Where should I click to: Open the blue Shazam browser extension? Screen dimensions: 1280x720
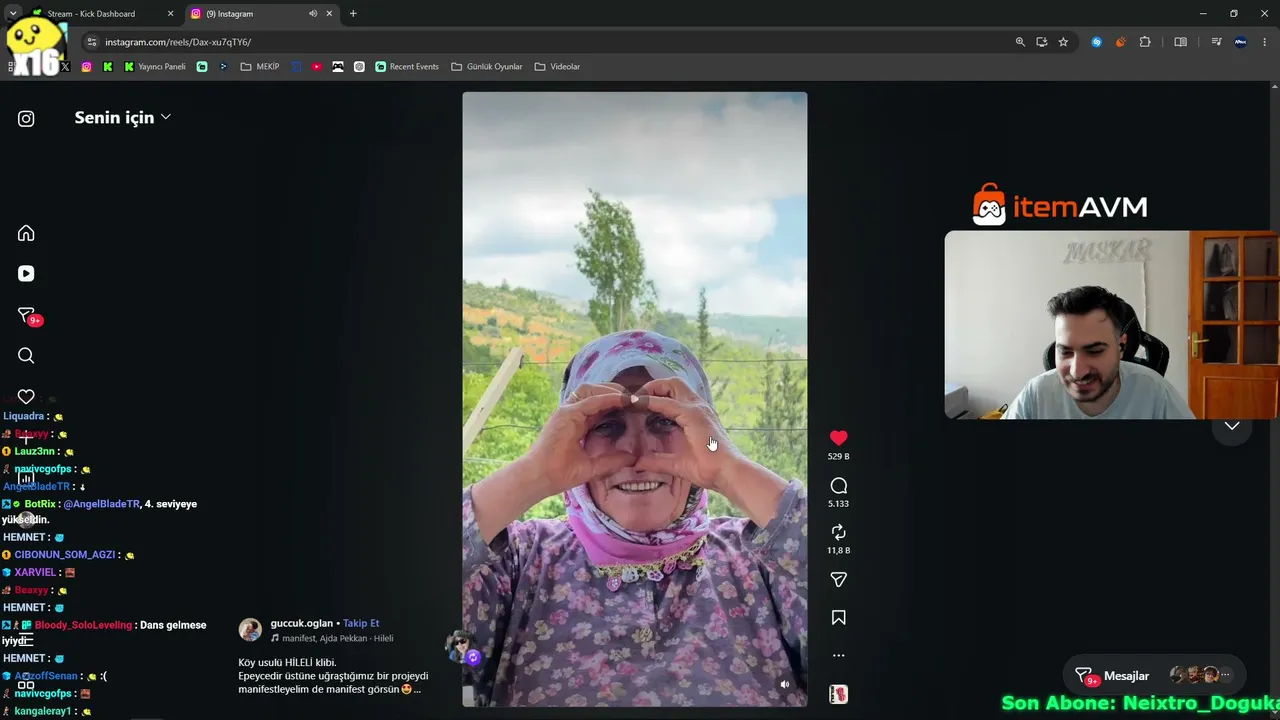pos(1097,42)
